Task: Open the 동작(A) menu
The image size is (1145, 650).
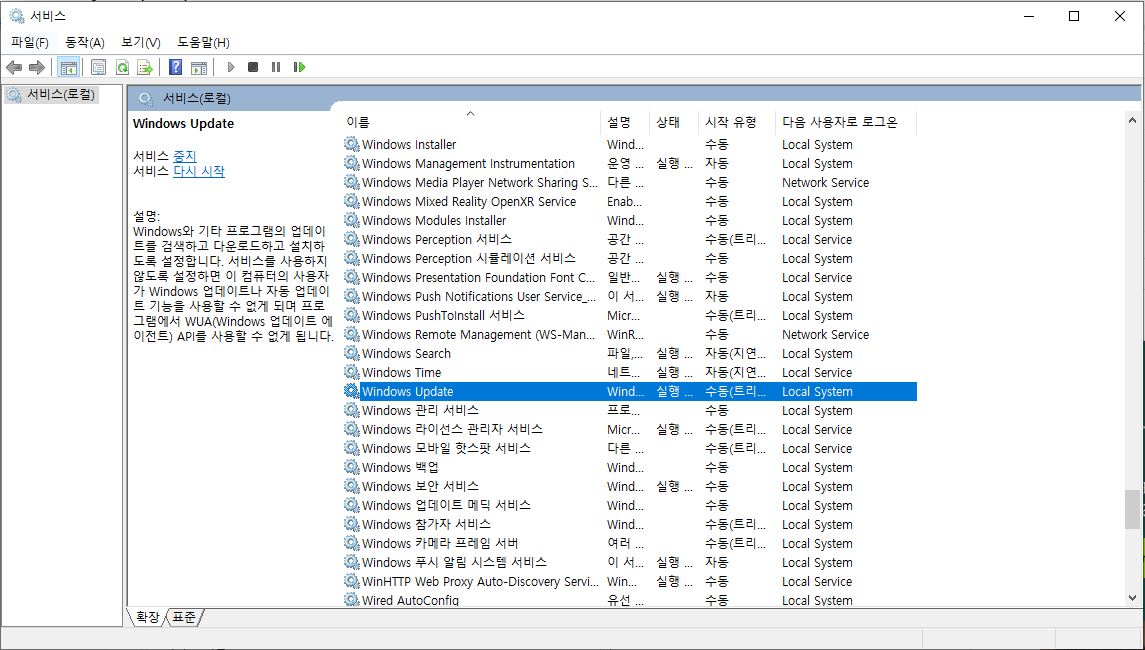Action: tap(85, 42)
